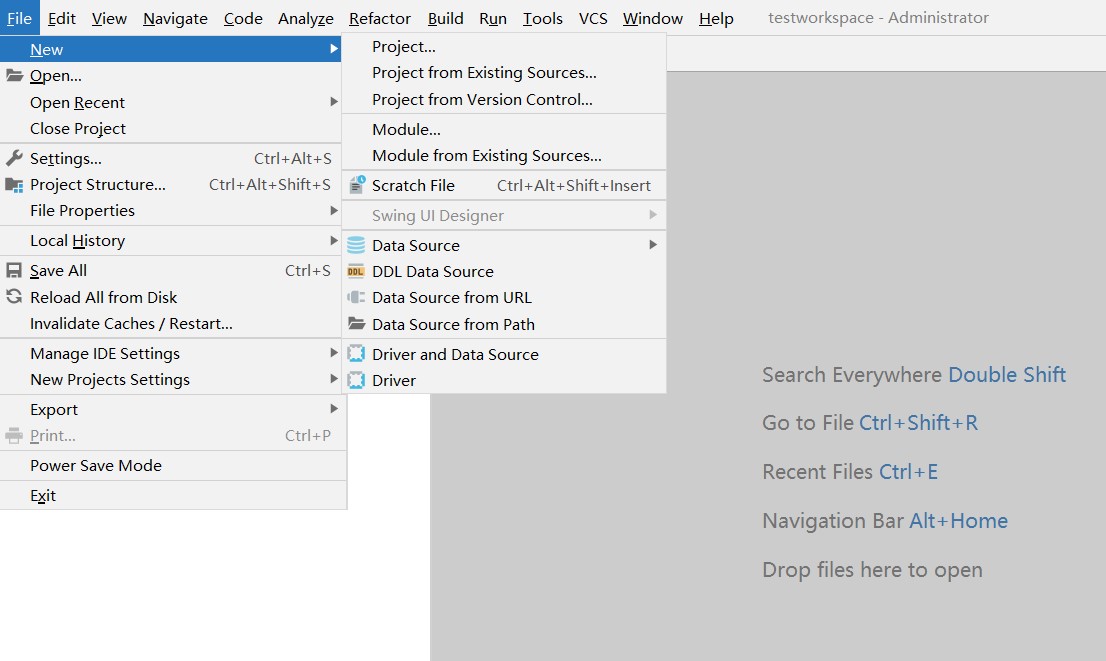Open the Window menu
This screenshot has width=1106, height=661.
pyautogui.click(x=652, y=18)
